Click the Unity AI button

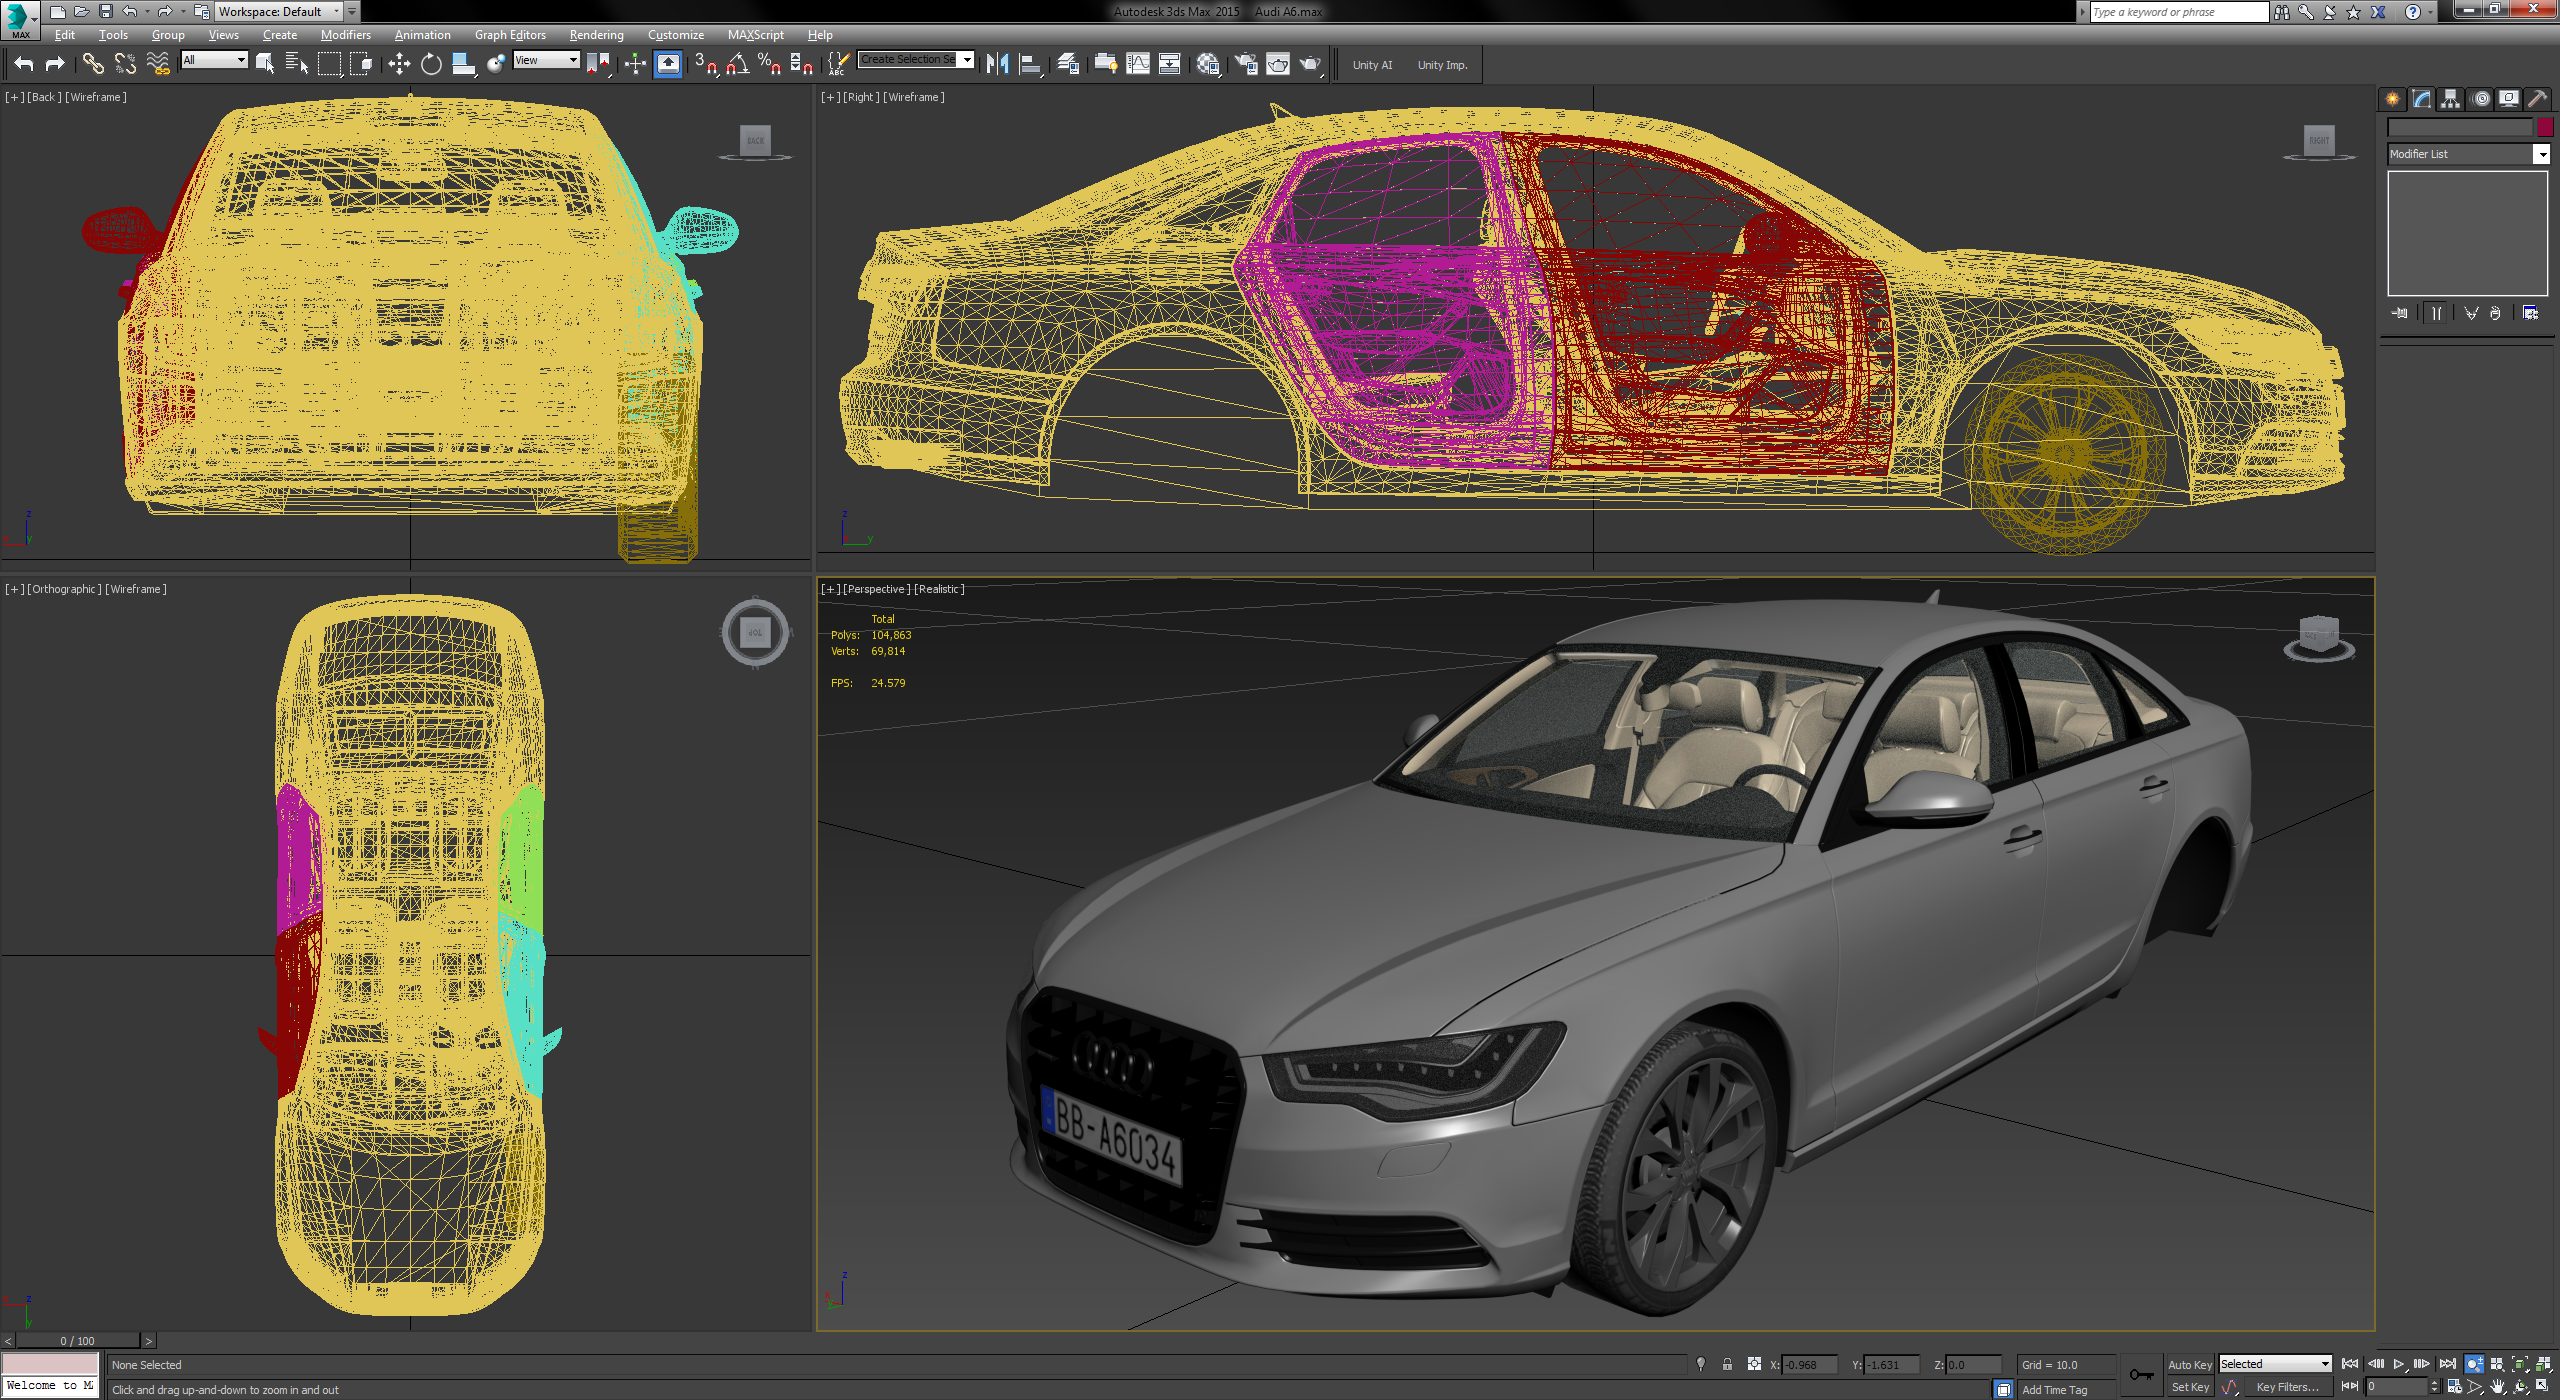point(1372,64)
